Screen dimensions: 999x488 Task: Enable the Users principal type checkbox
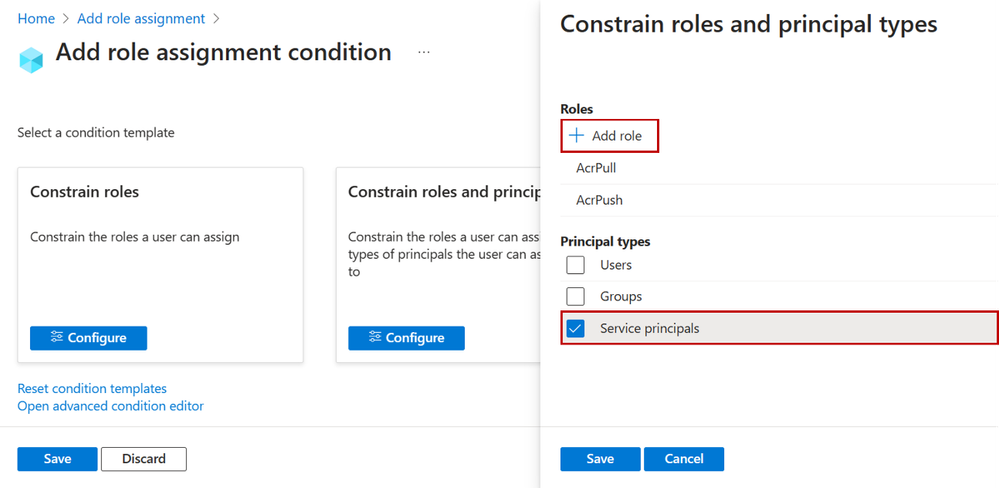click(x=576, y=265)
